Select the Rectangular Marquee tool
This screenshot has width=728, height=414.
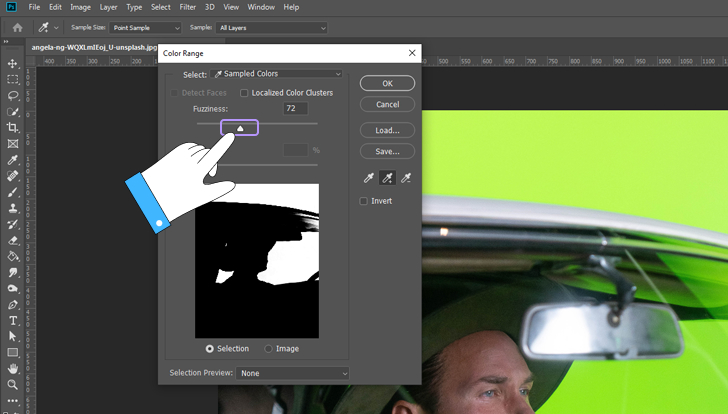[13, 79]
